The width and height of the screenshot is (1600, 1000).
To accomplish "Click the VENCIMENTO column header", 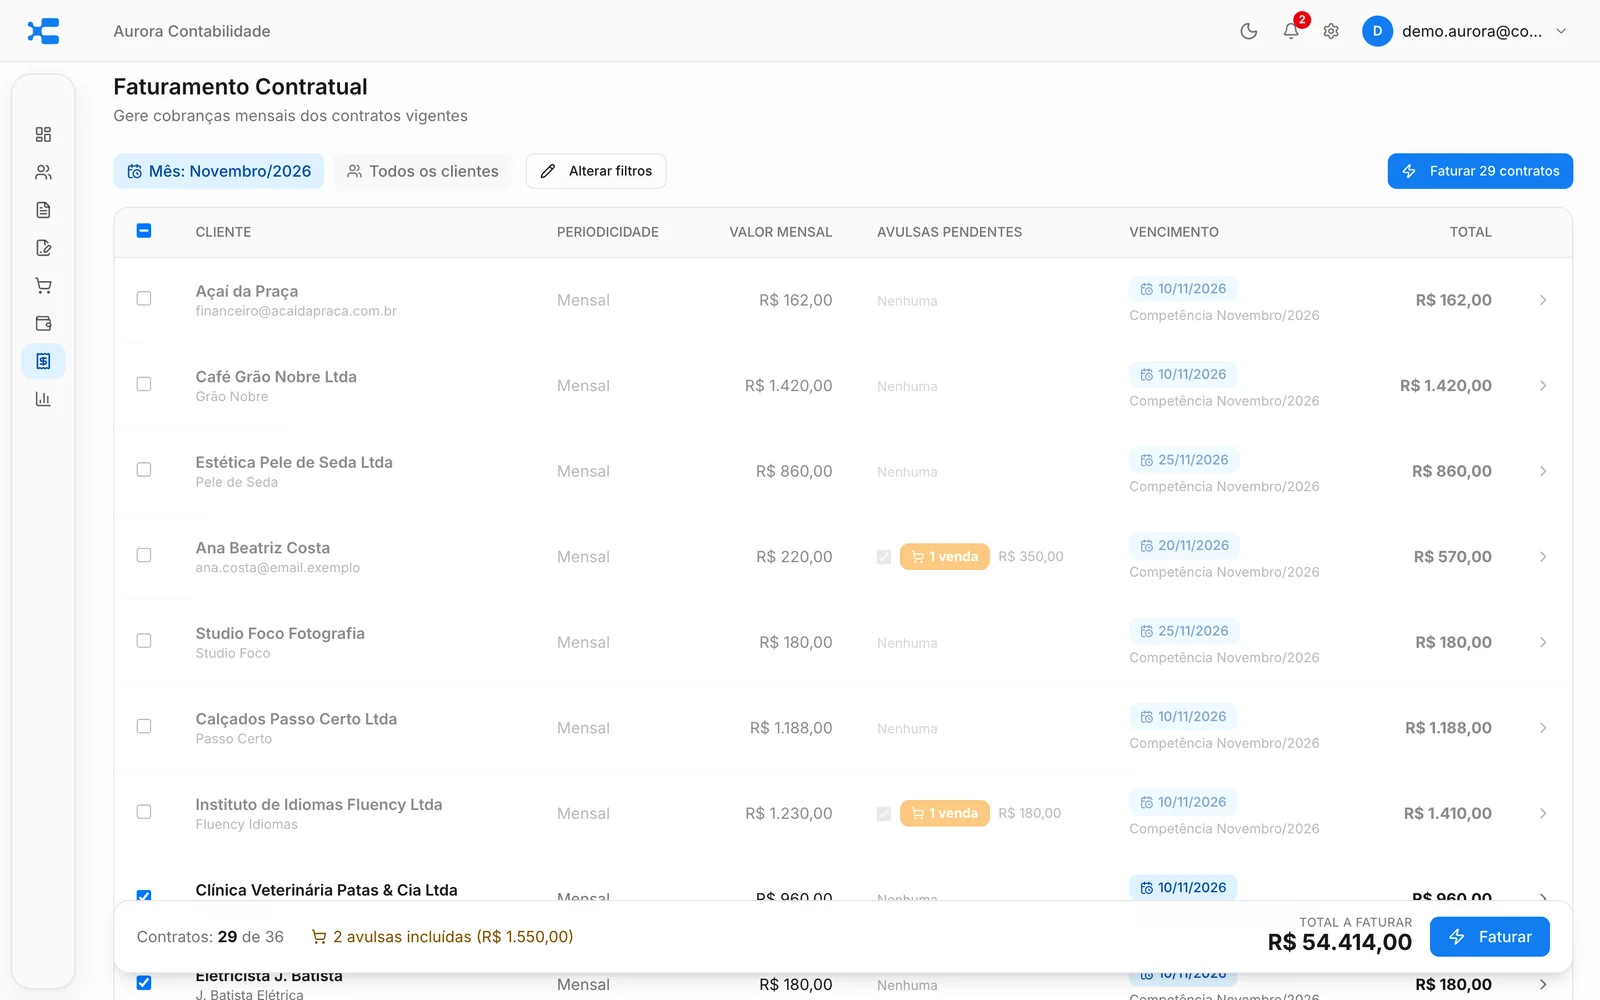I will click(x=1174, y=232).
